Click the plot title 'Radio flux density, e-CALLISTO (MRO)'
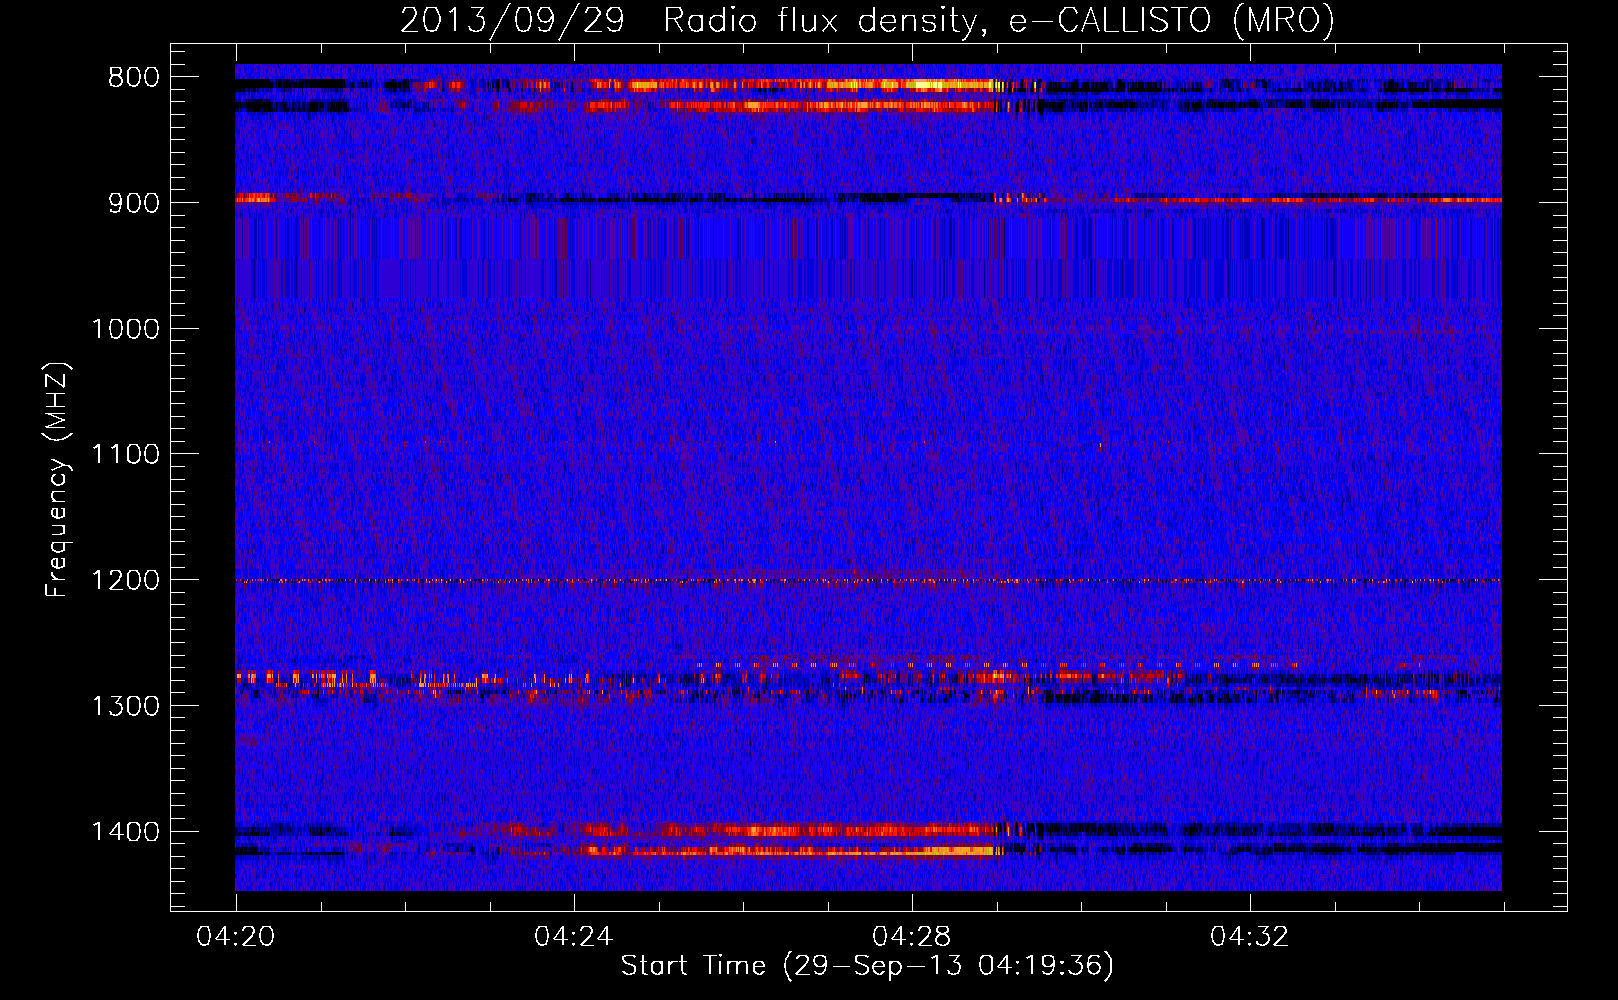 click(999, 20)
